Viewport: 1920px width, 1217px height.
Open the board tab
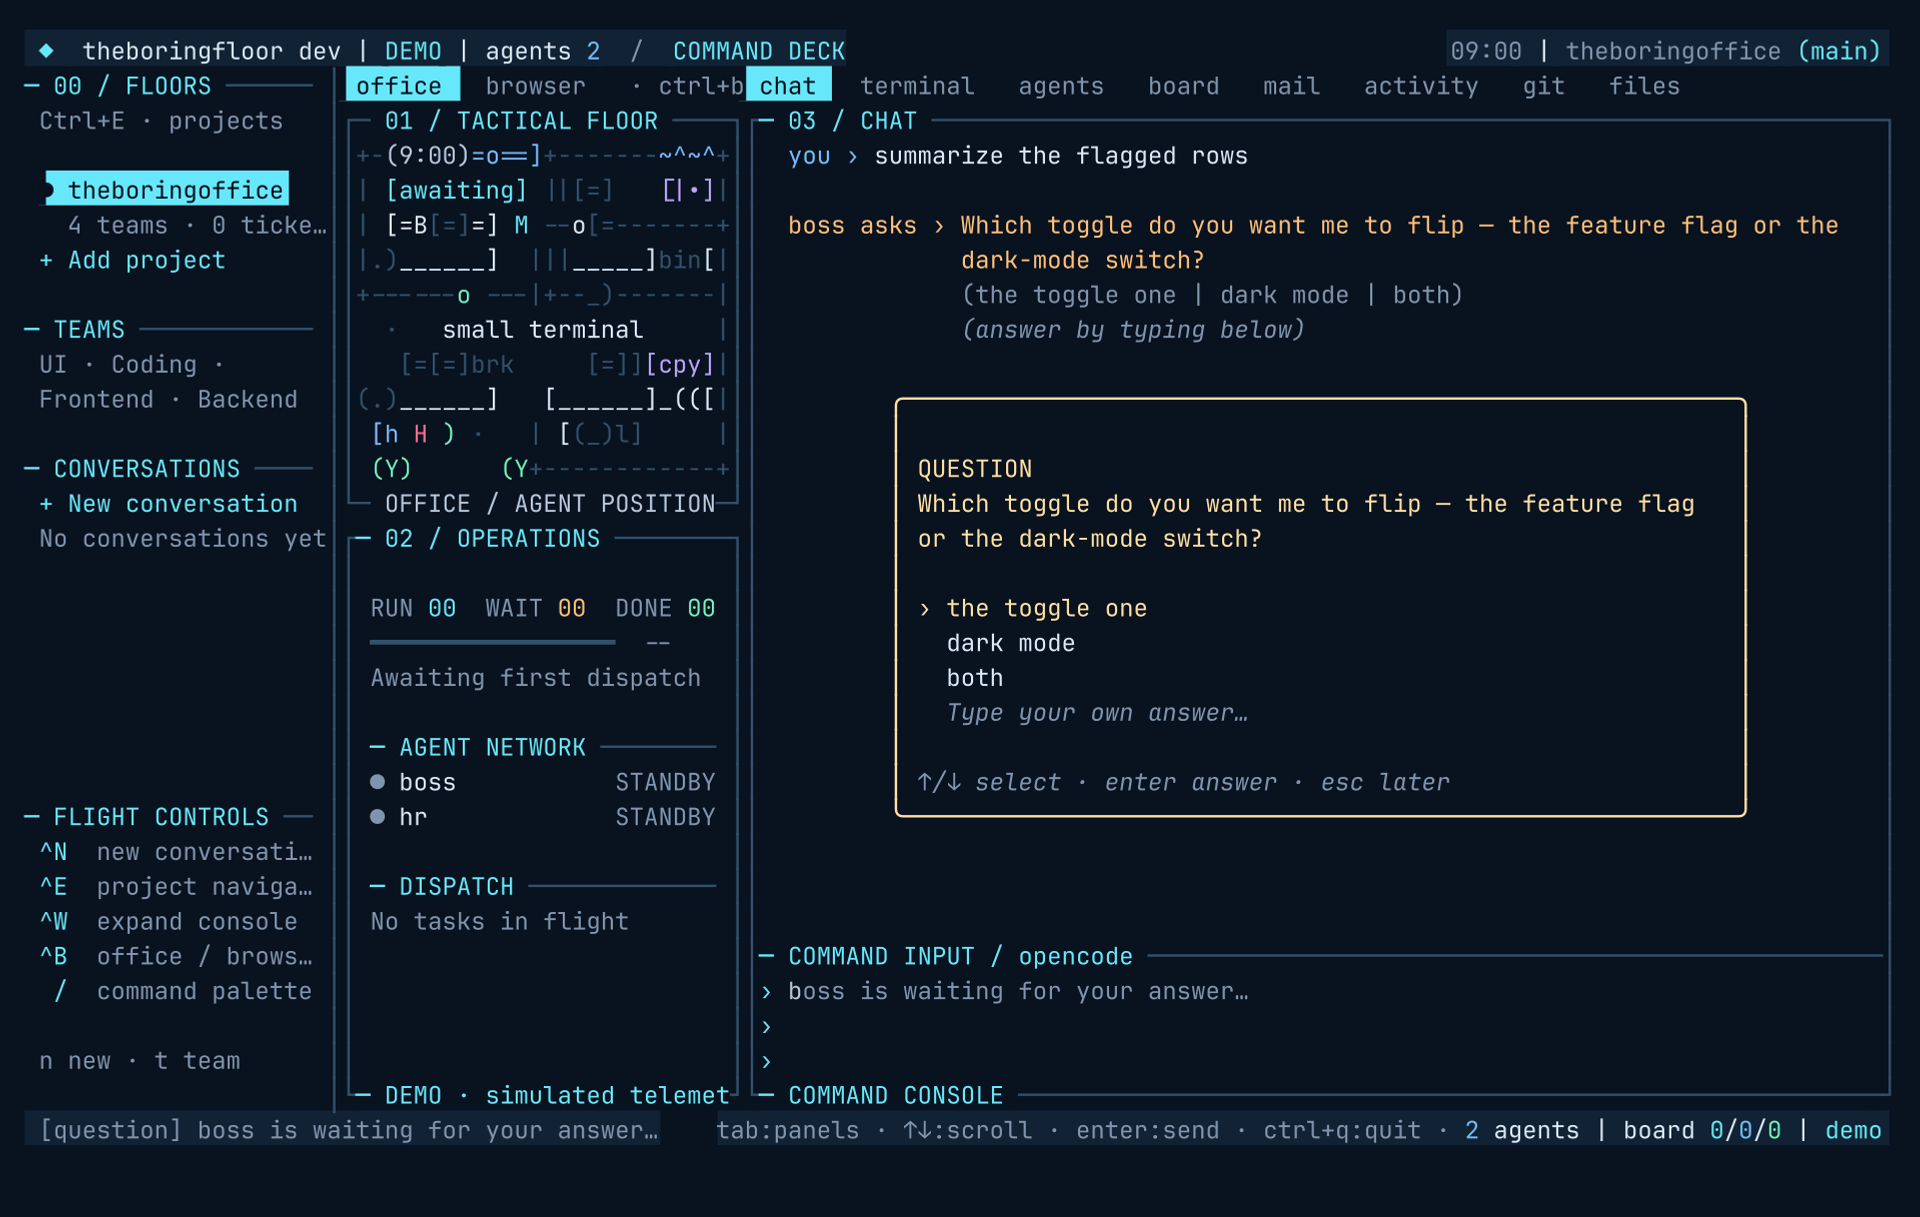pos(1183,86)
